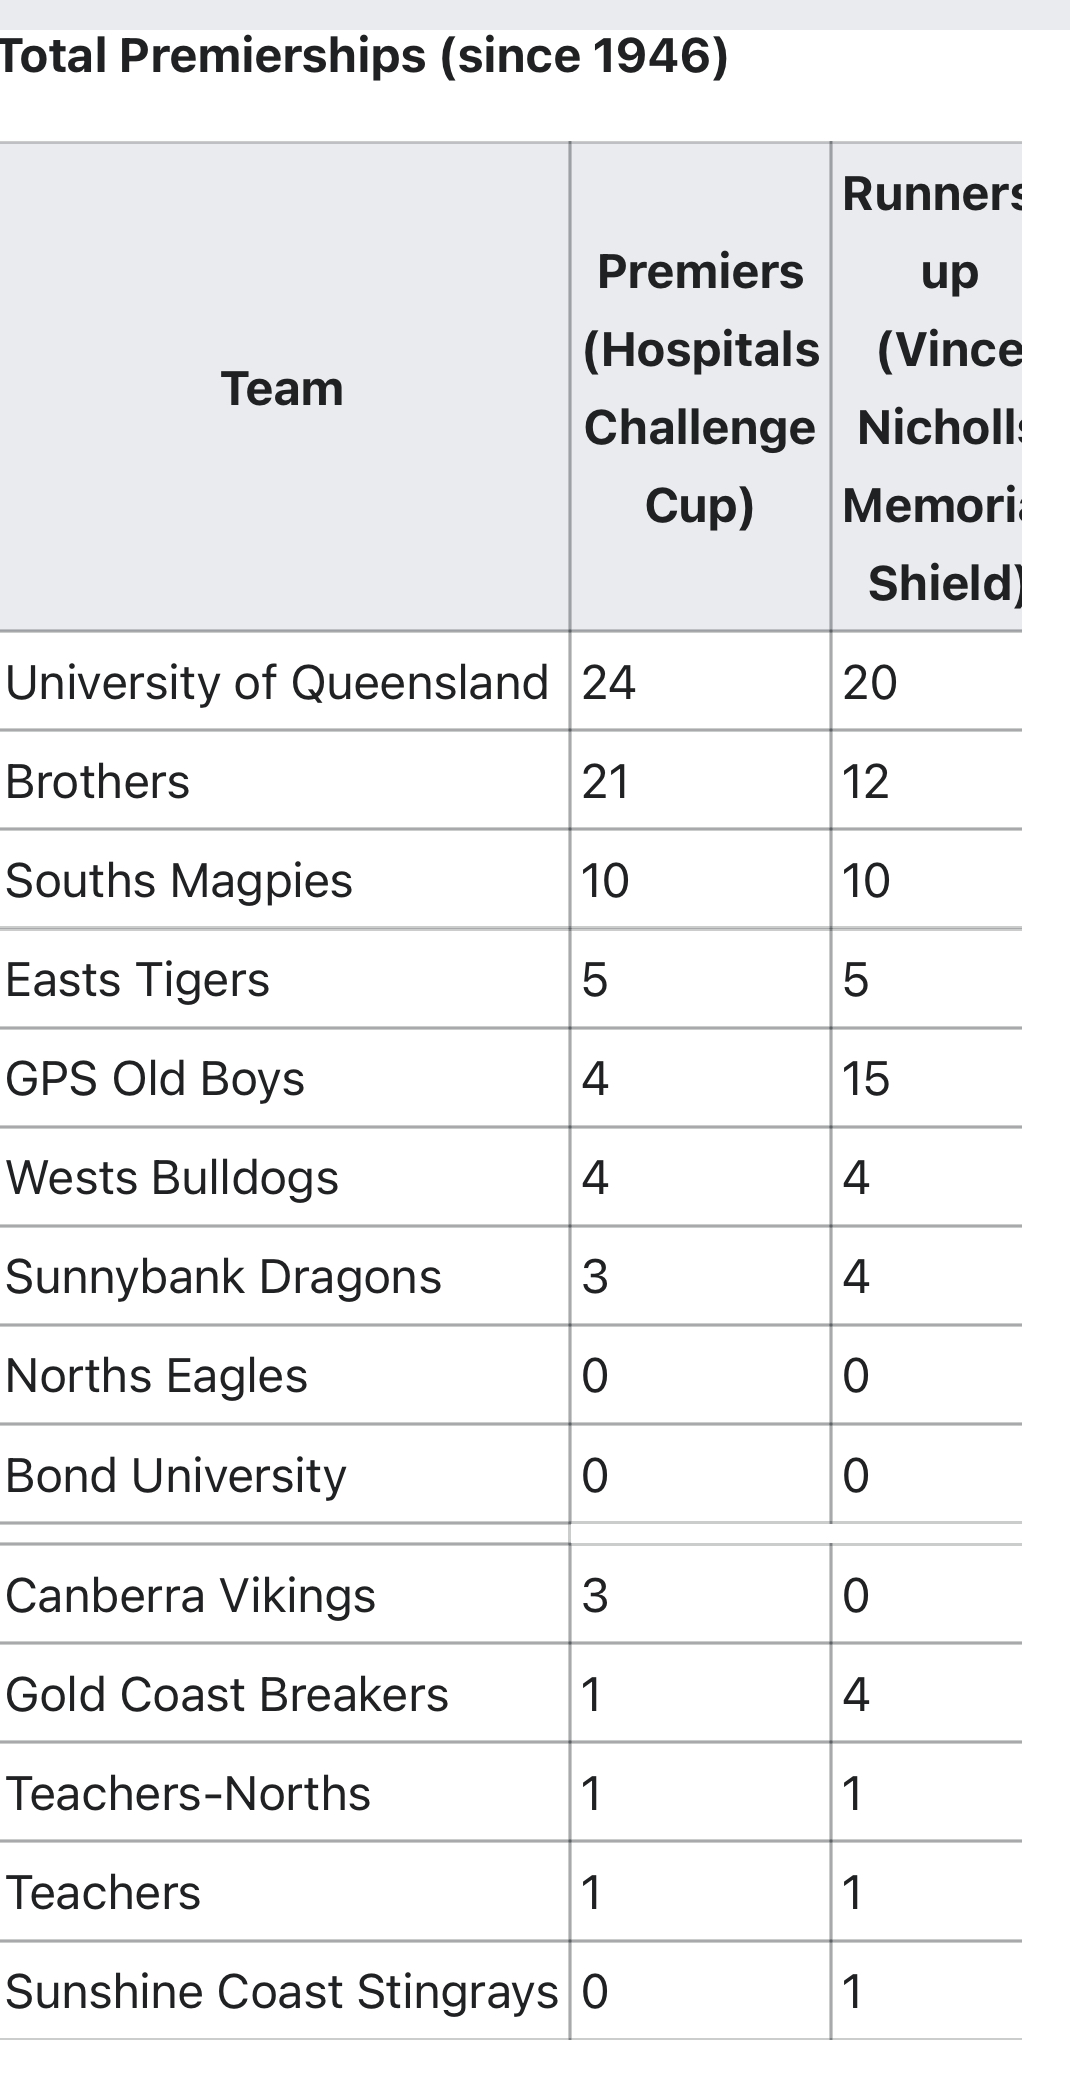Select University of Queensland's premiers count 24
The image size is (1070, 2076).
[x=608, y=683]
